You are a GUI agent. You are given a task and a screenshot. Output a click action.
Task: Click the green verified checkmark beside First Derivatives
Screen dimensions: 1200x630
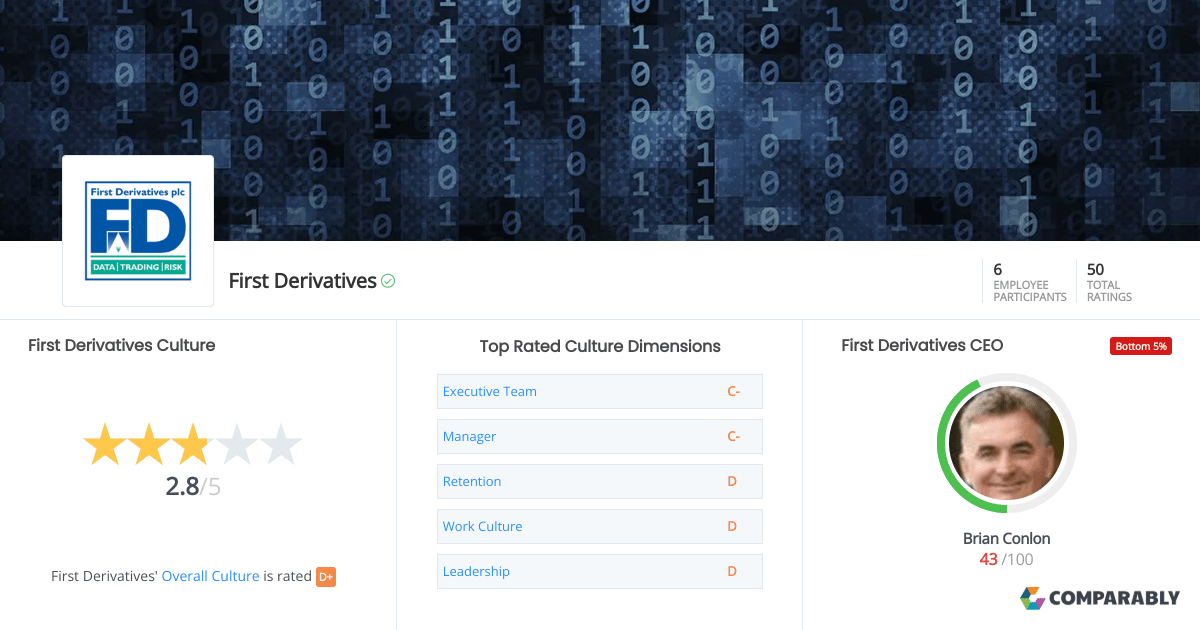389,281
